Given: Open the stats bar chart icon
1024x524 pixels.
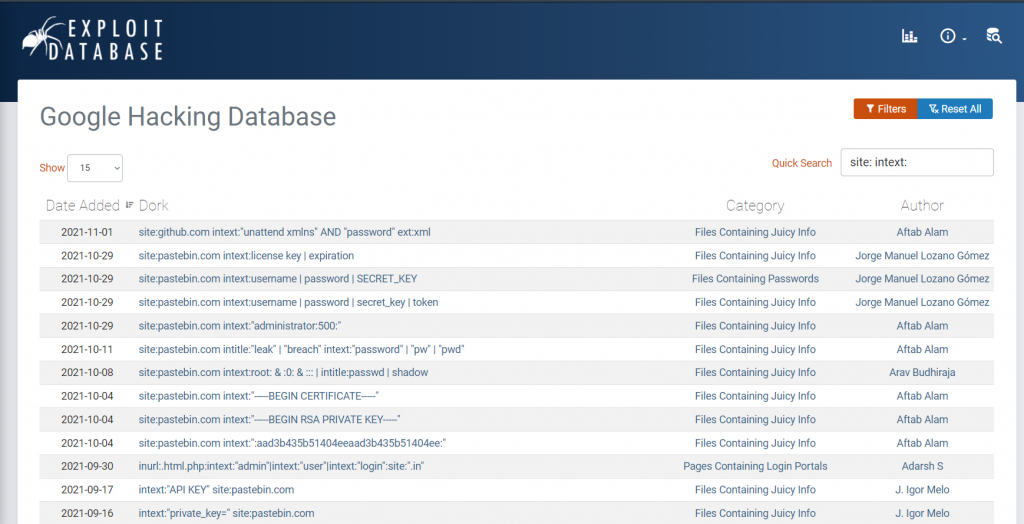Looking at the screenshot, I should (909, 36).
